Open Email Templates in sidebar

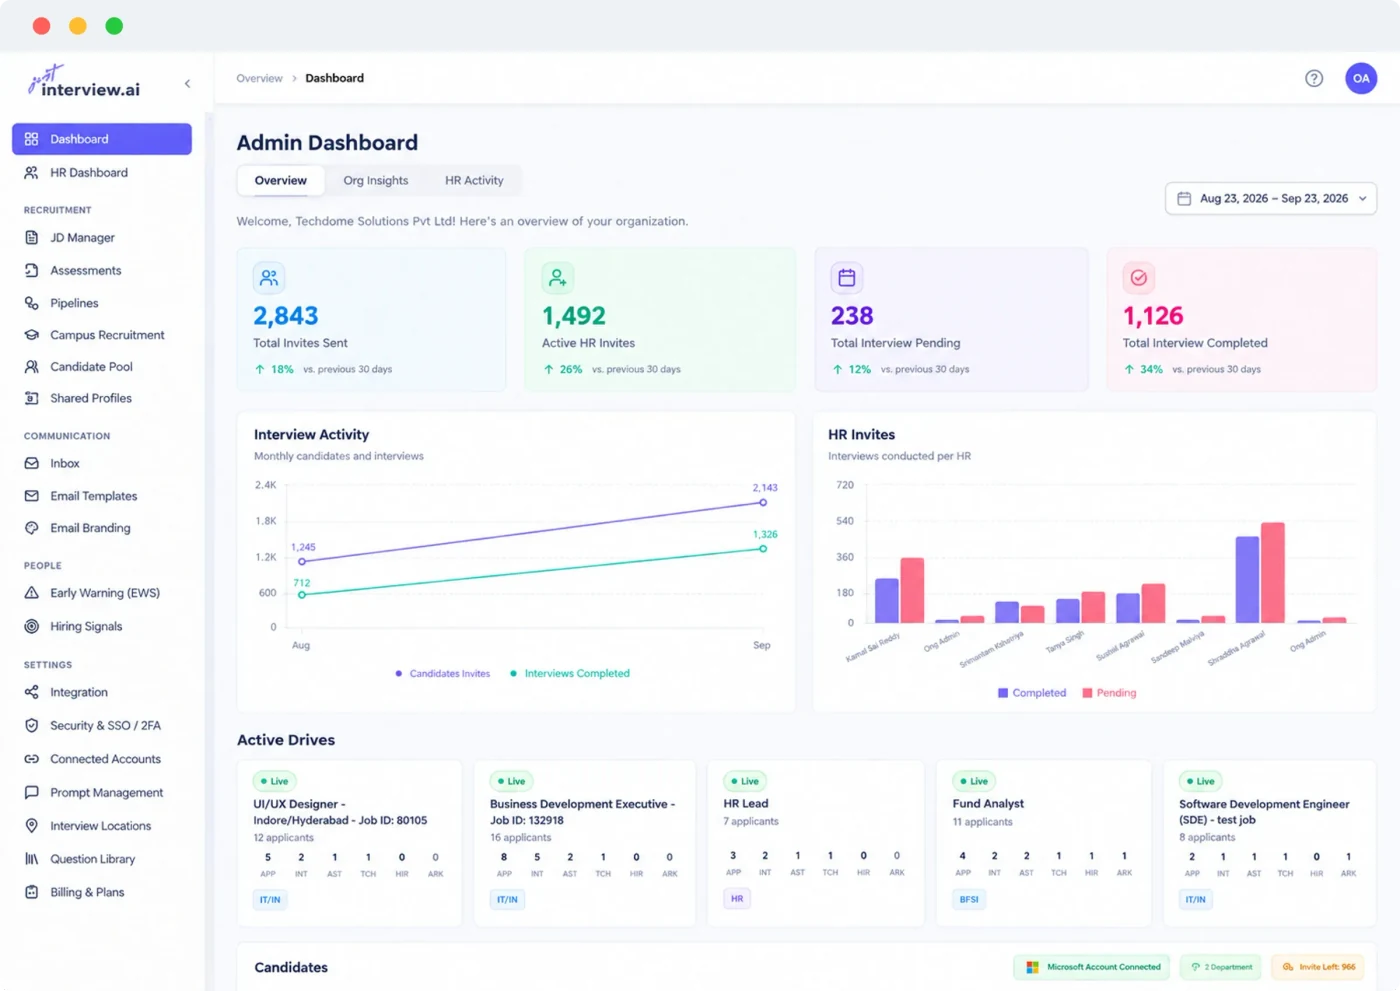click(x=94, y=496)
